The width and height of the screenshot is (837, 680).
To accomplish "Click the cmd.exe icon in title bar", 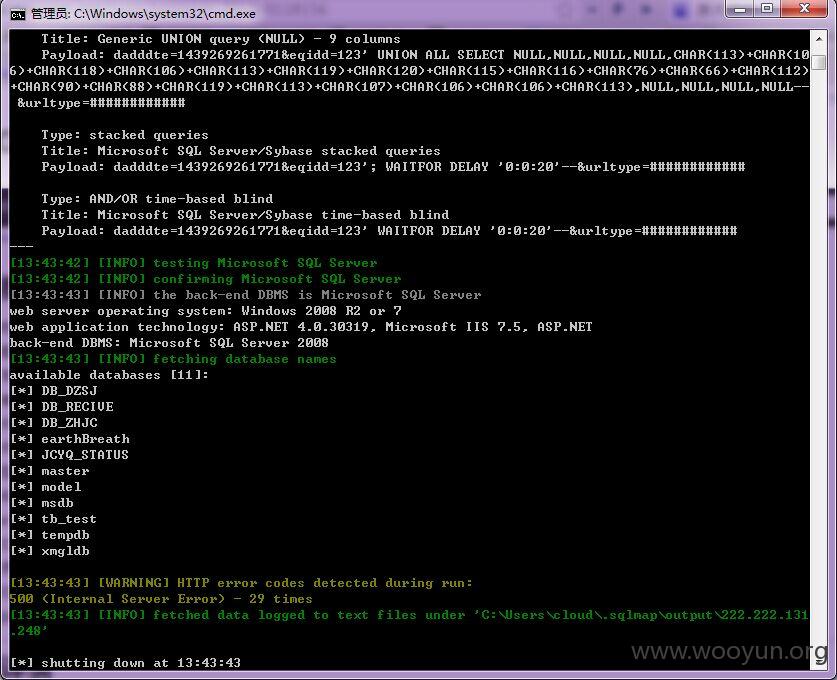I will click(x=18, y=14).
